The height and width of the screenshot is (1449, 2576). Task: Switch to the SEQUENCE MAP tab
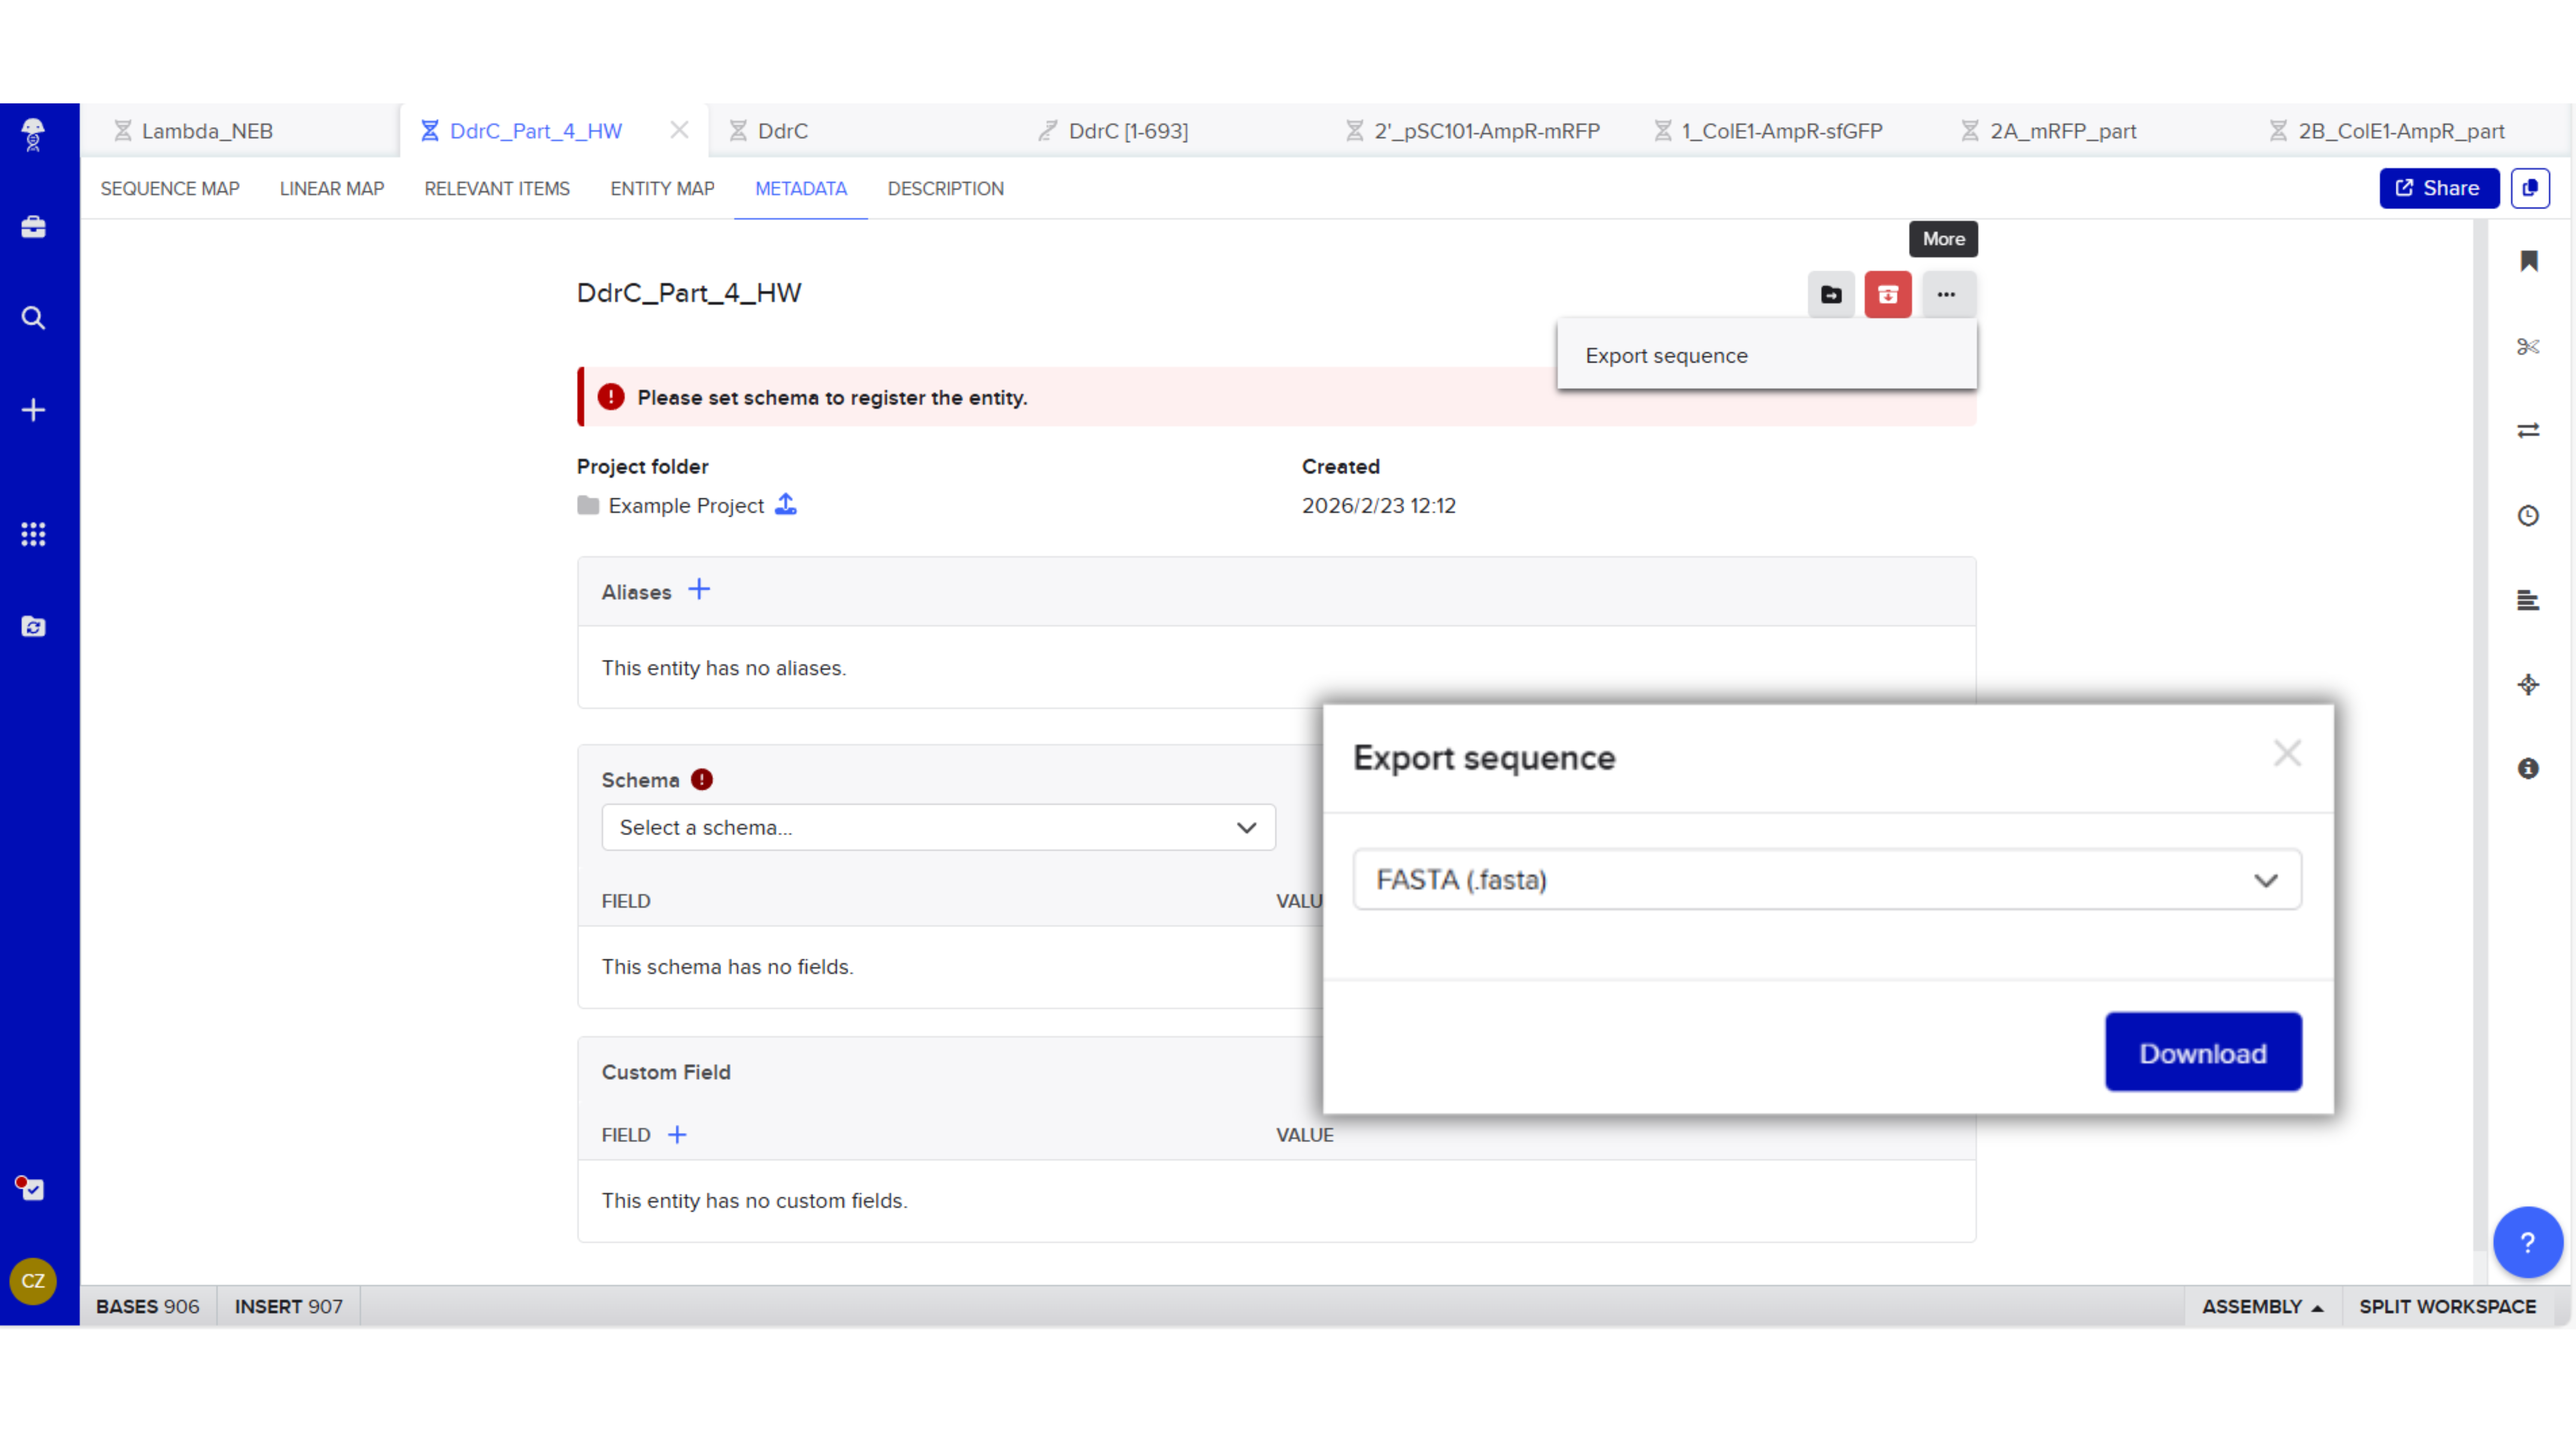(169, 188)
